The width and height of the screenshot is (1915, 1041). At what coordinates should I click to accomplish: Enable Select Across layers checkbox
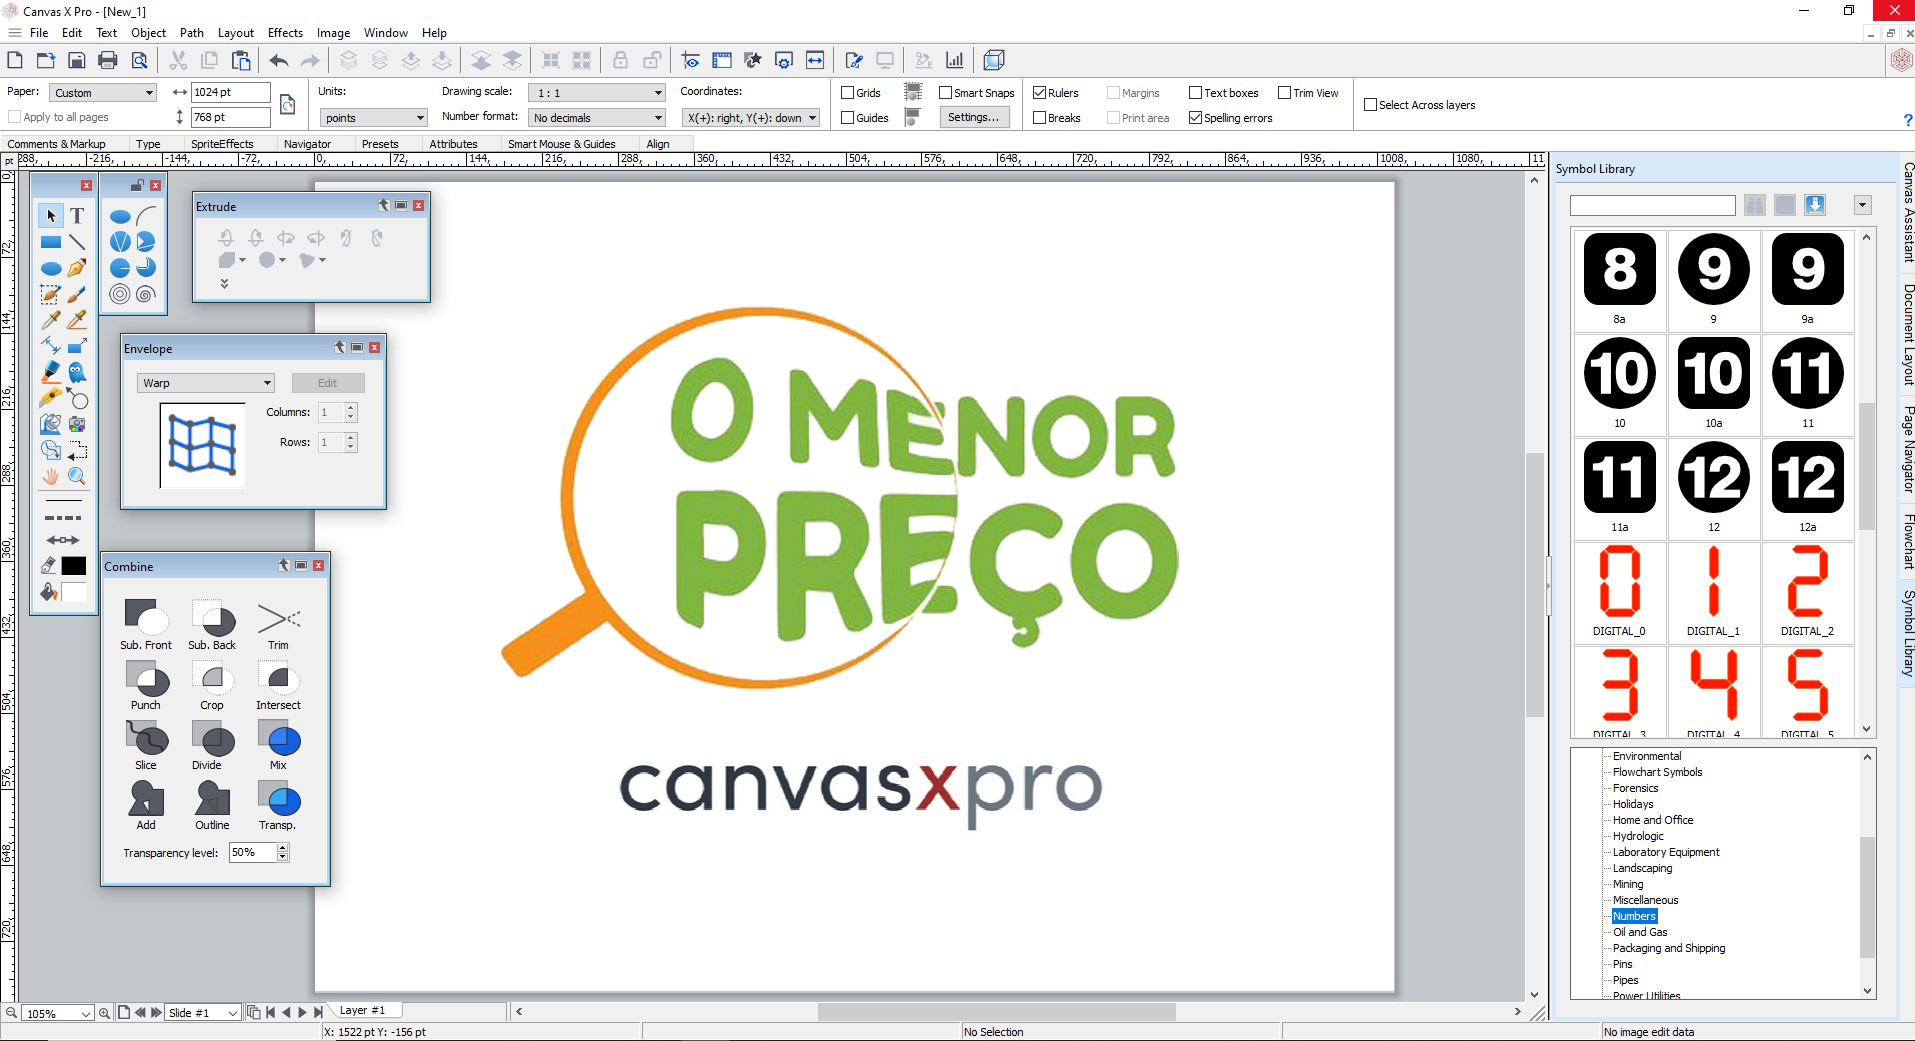click(1371, 105)
